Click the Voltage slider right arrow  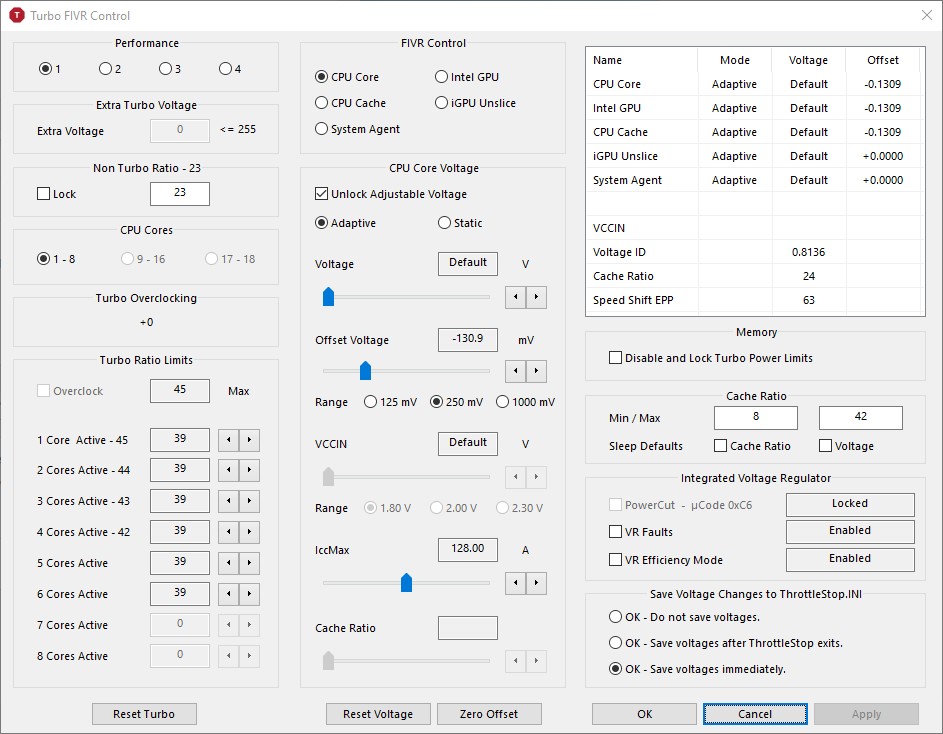coord(536,297)
